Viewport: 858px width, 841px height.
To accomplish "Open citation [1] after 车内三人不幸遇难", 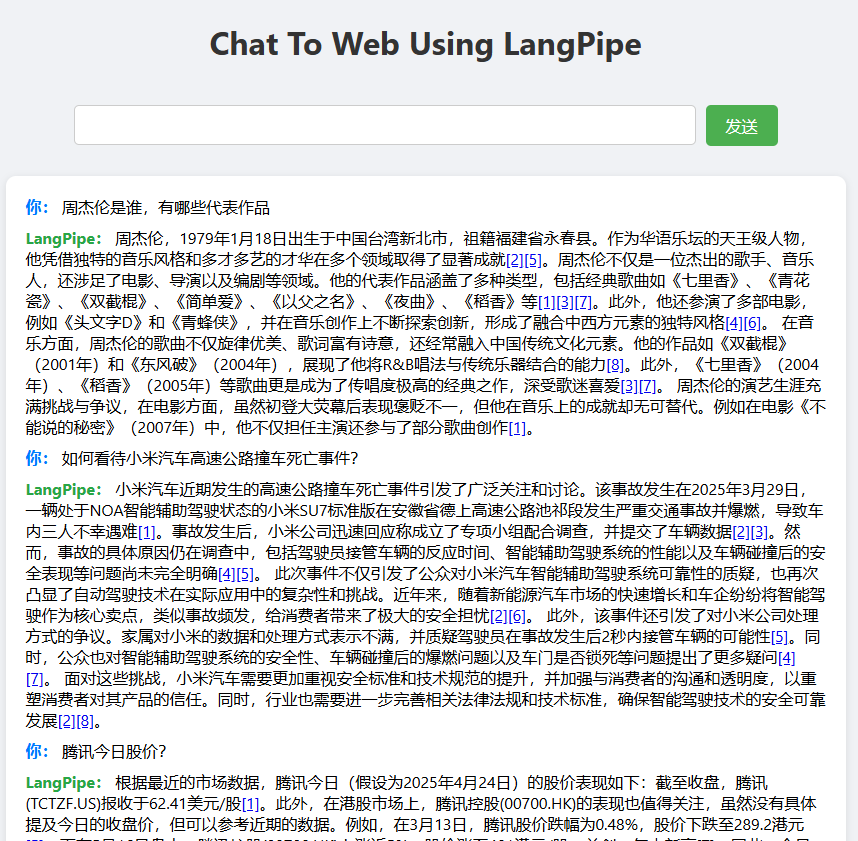I will click(146, 532).
